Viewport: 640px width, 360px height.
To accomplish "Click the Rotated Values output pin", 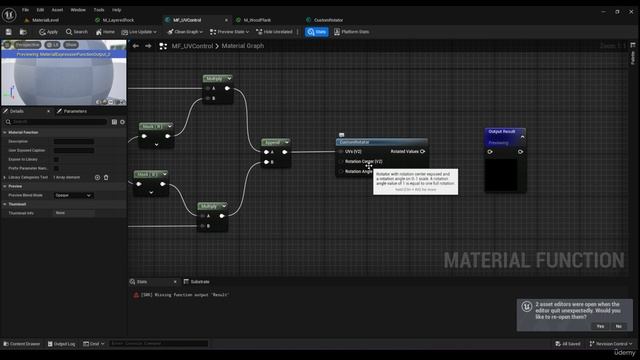I will (x=422, y=151).
